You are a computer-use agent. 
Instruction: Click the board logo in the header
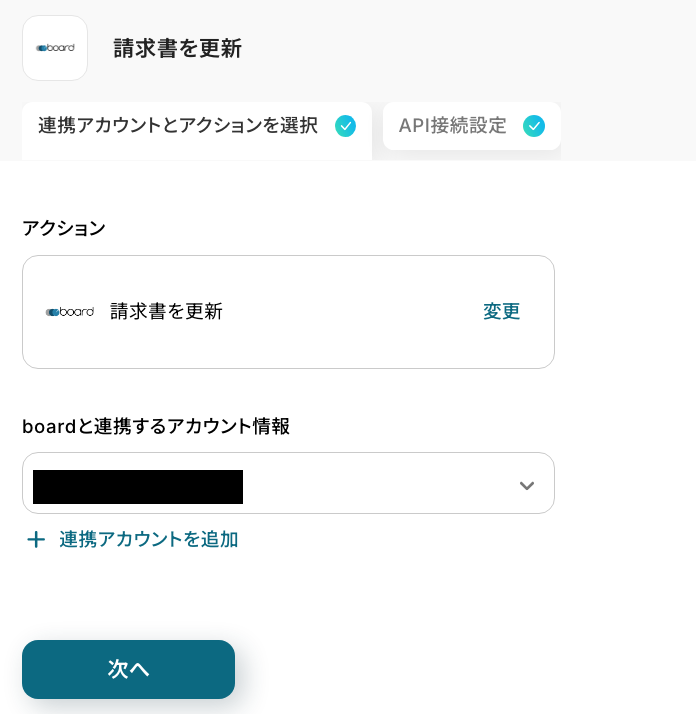click(55, 48)
